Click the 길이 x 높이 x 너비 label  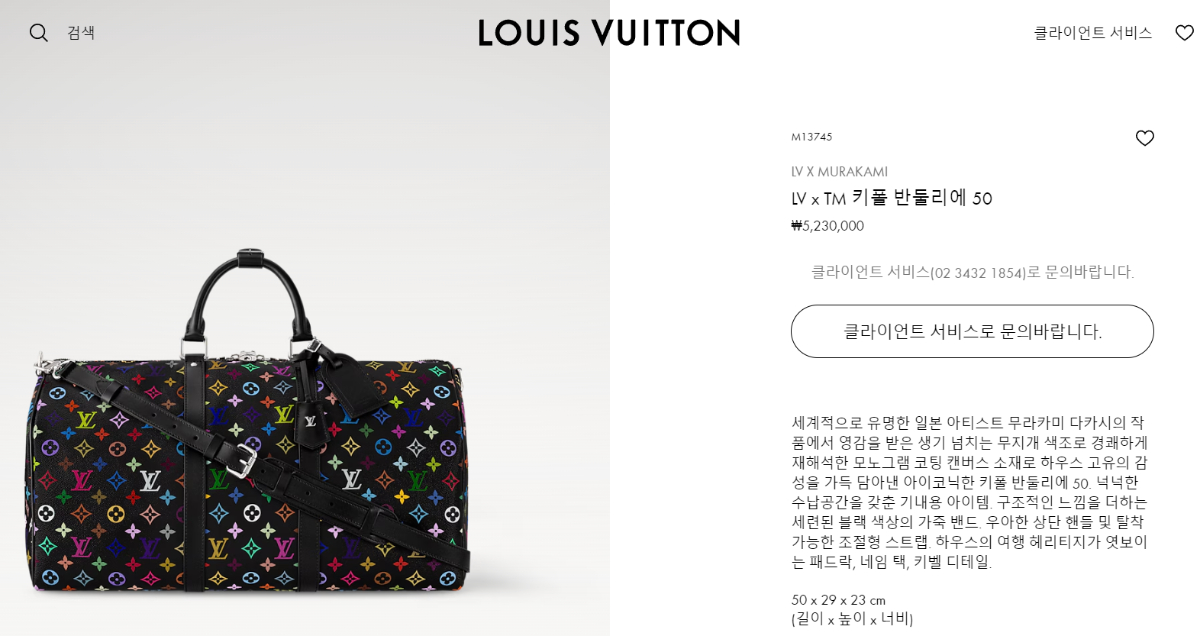pyautogui.click(x=852, y=619)
